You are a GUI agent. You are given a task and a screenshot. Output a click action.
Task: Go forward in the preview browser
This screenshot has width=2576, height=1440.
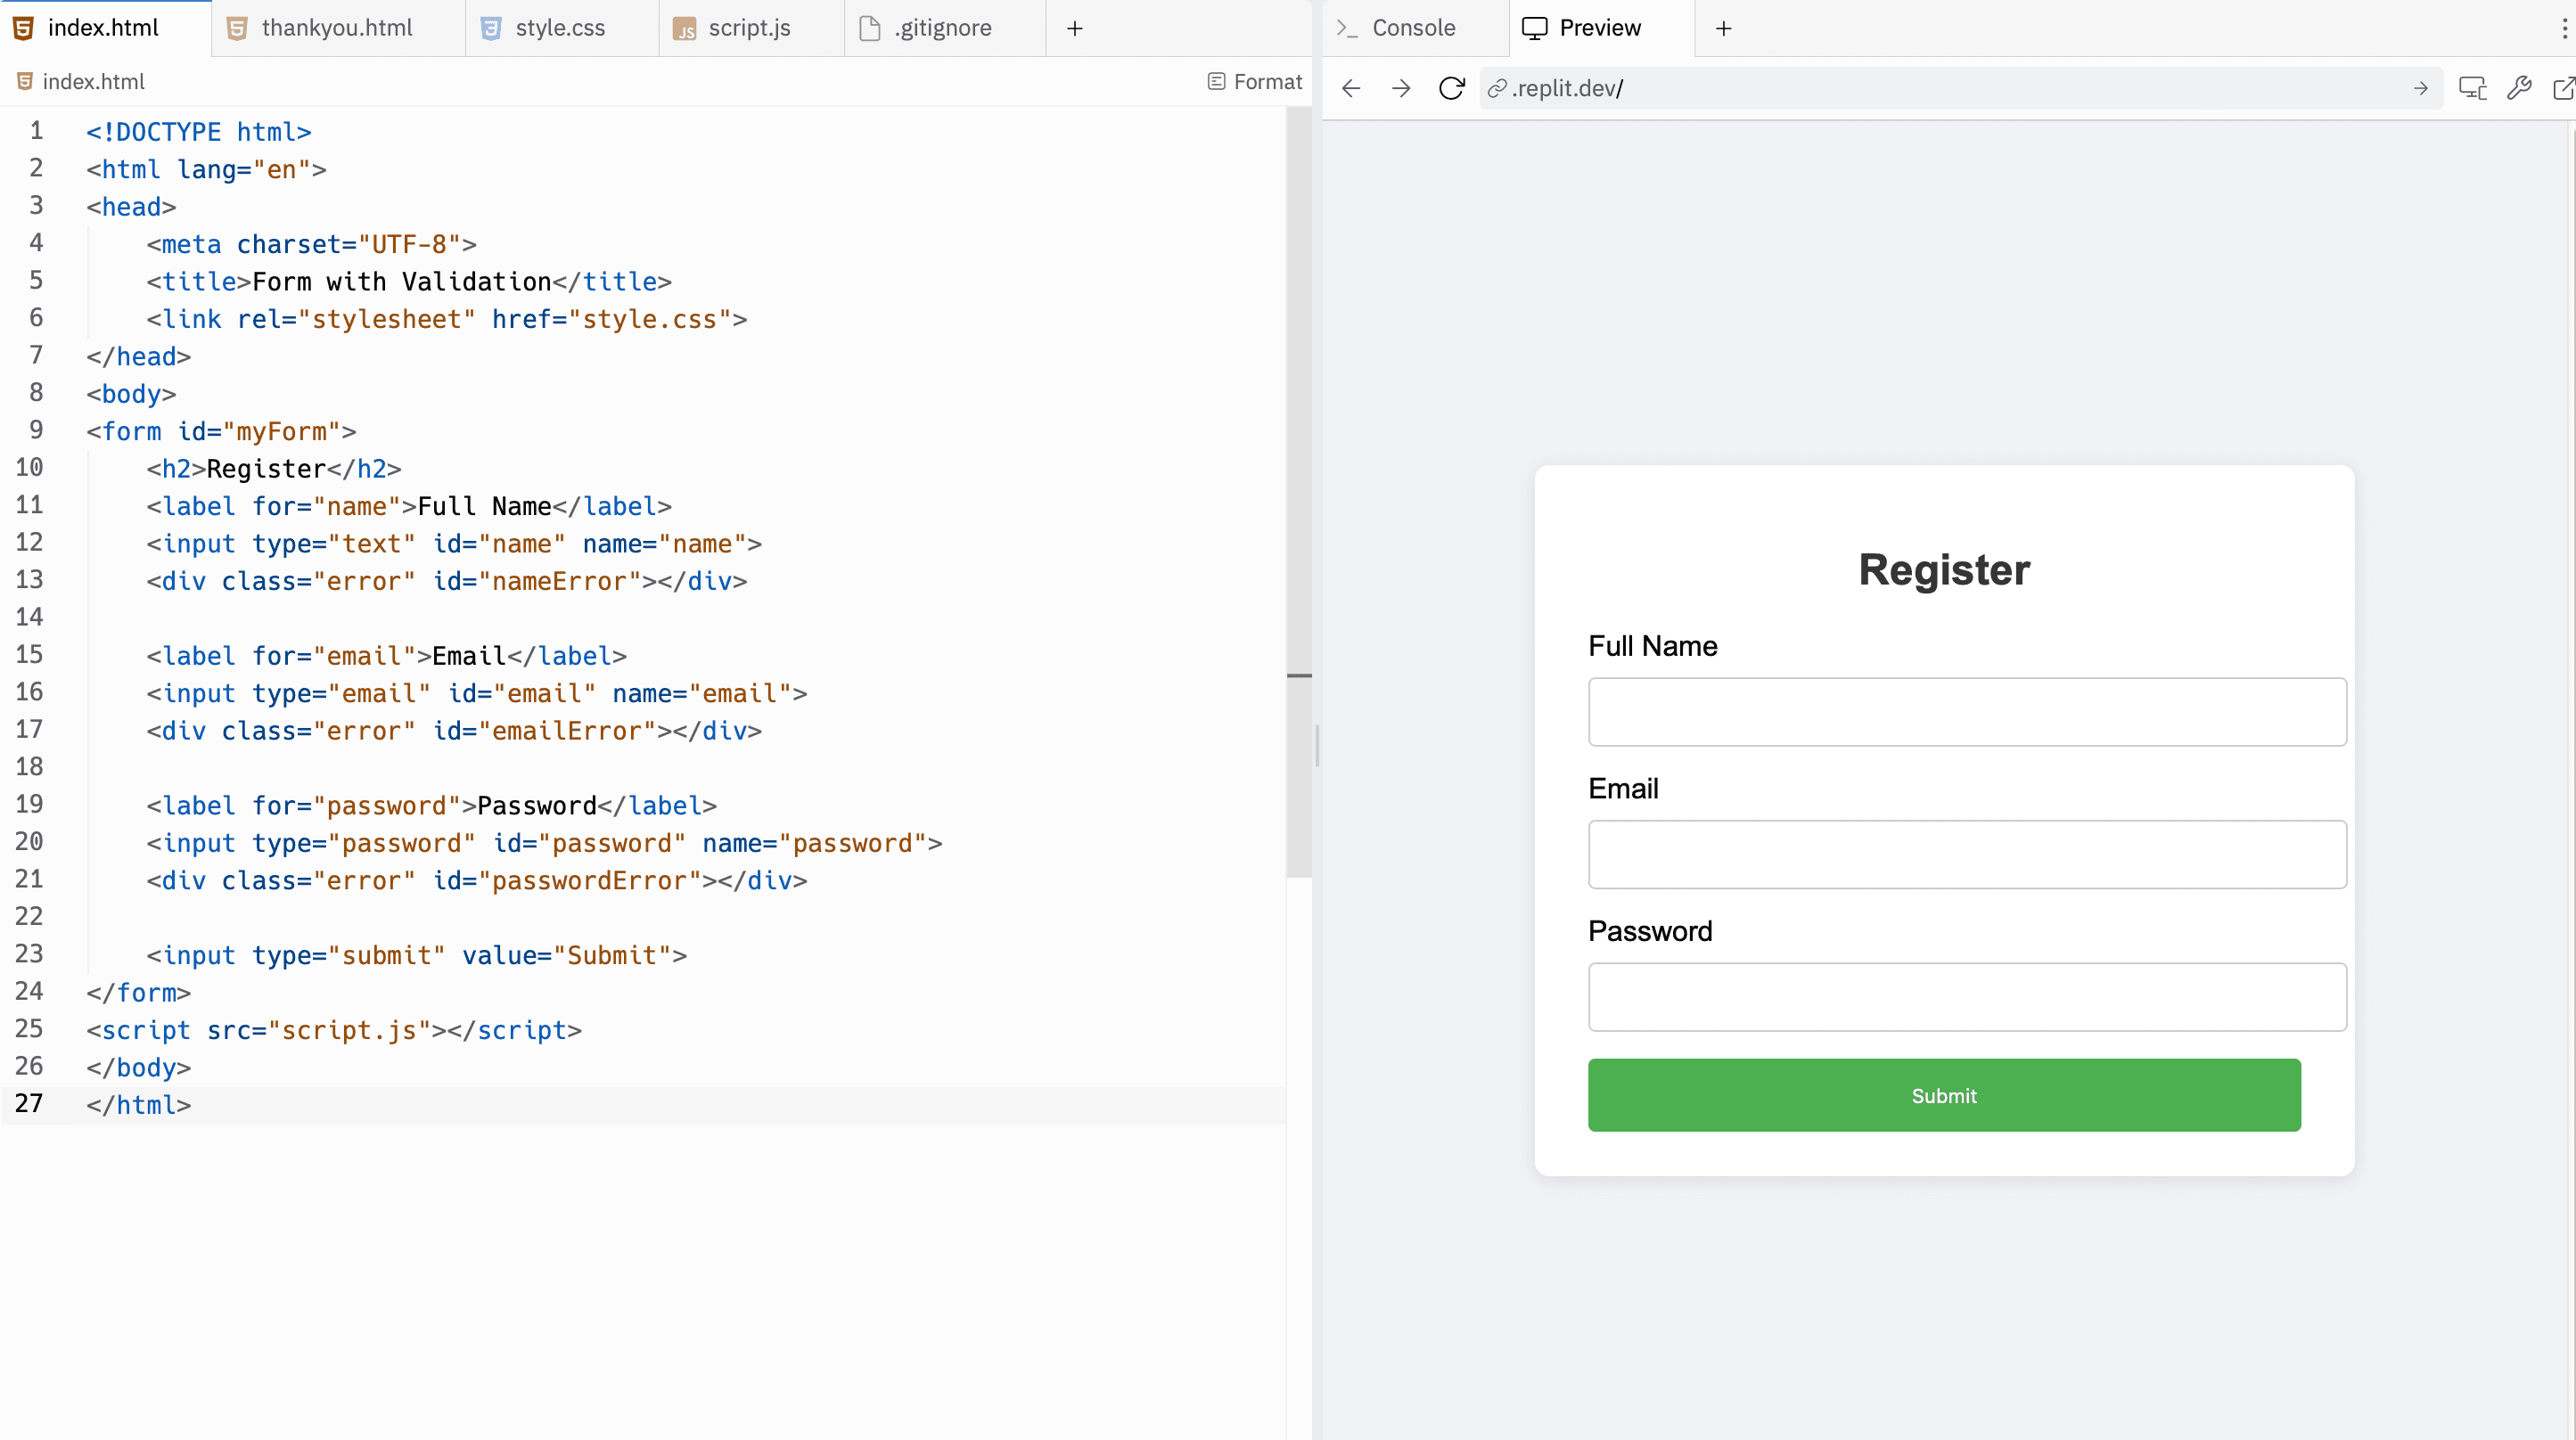[x=1401, y=89]
